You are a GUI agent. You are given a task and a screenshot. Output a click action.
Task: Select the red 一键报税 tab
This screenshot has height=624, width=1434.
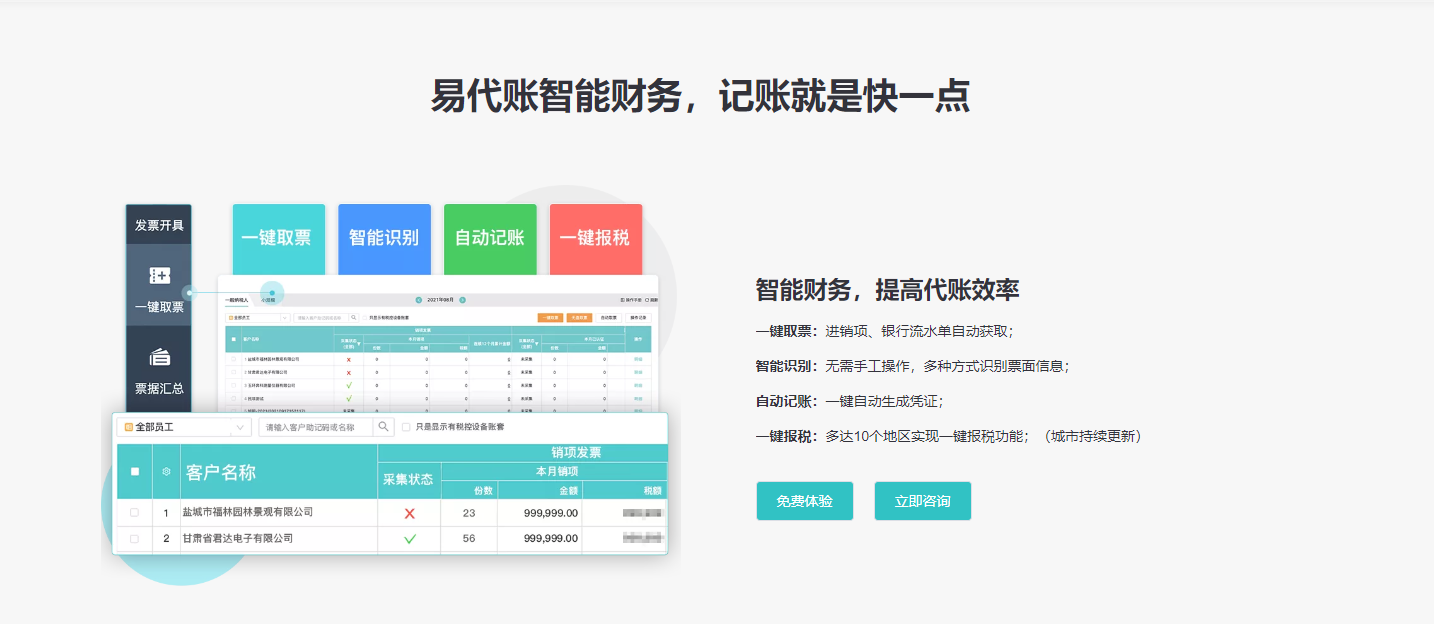point(595,238)
